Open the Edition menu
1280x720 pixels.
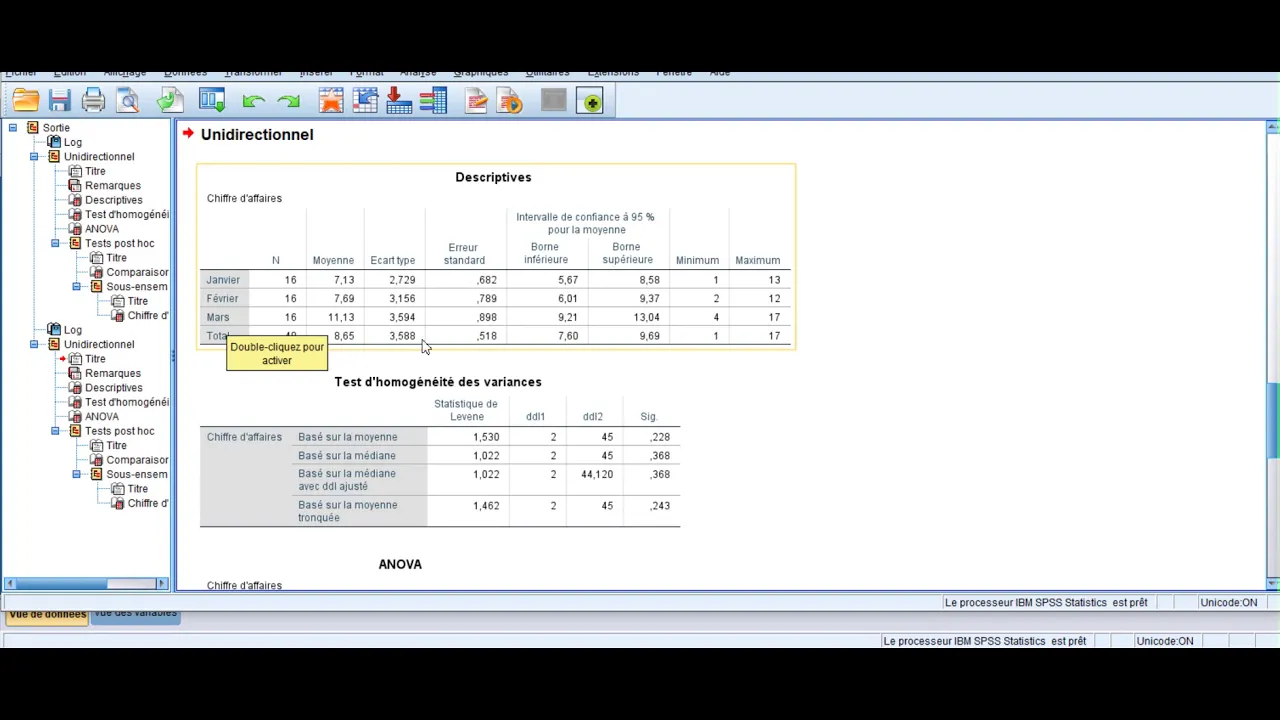pos(69,73)
